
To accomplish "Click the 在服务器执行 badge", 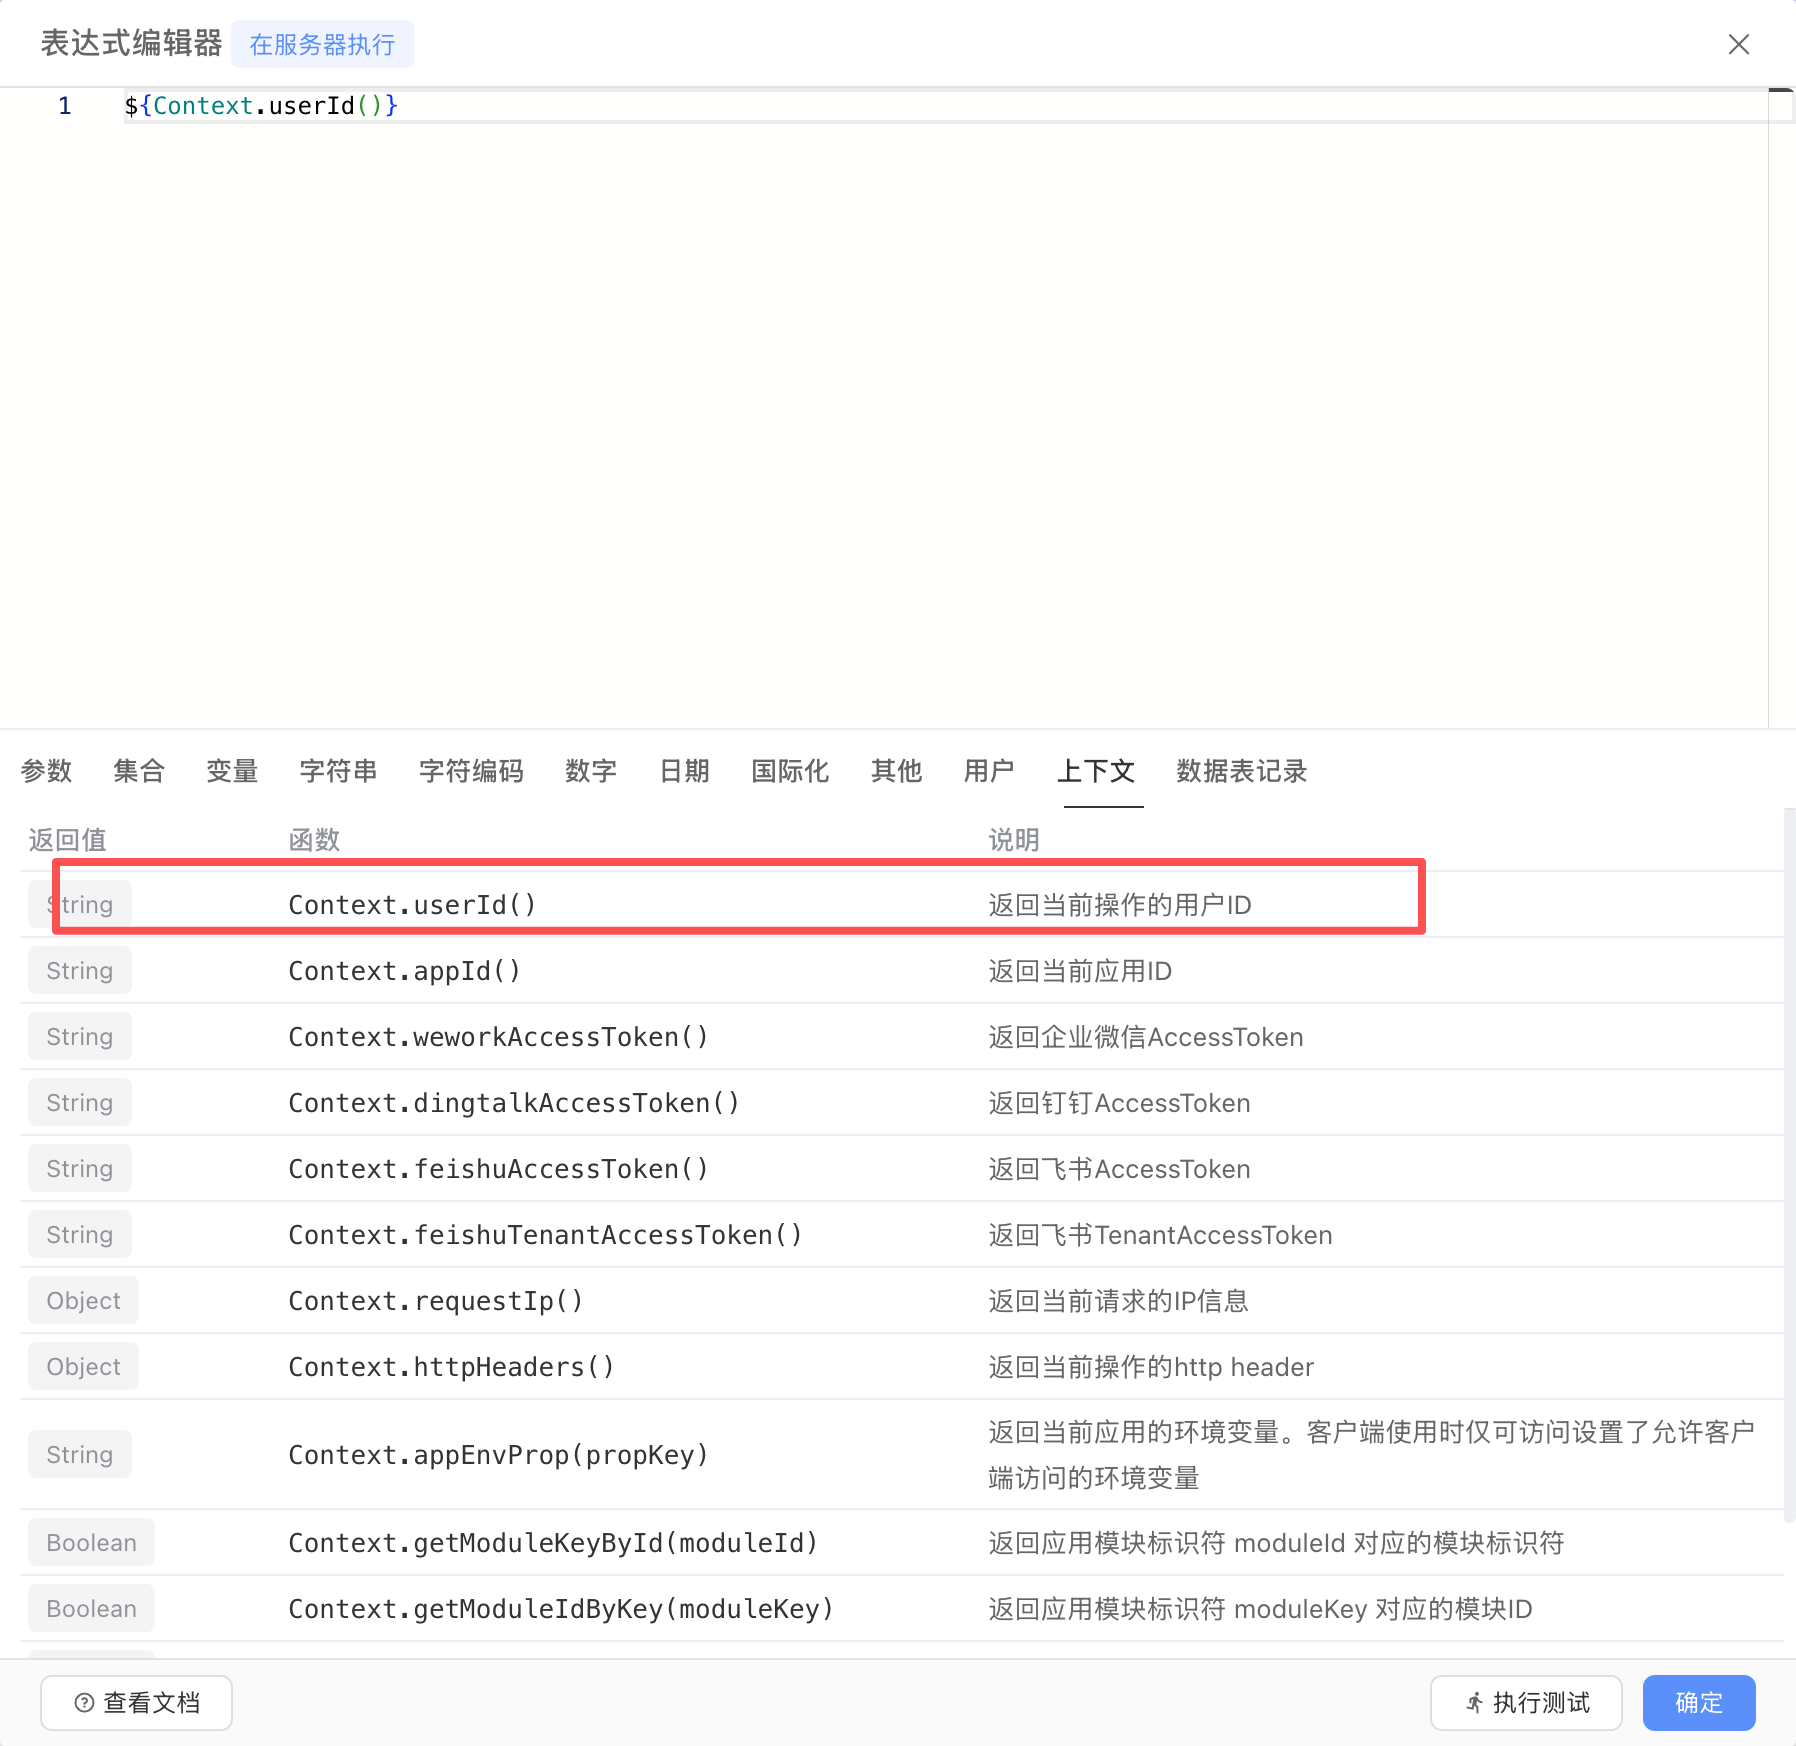I will click(x=322, y=43).
